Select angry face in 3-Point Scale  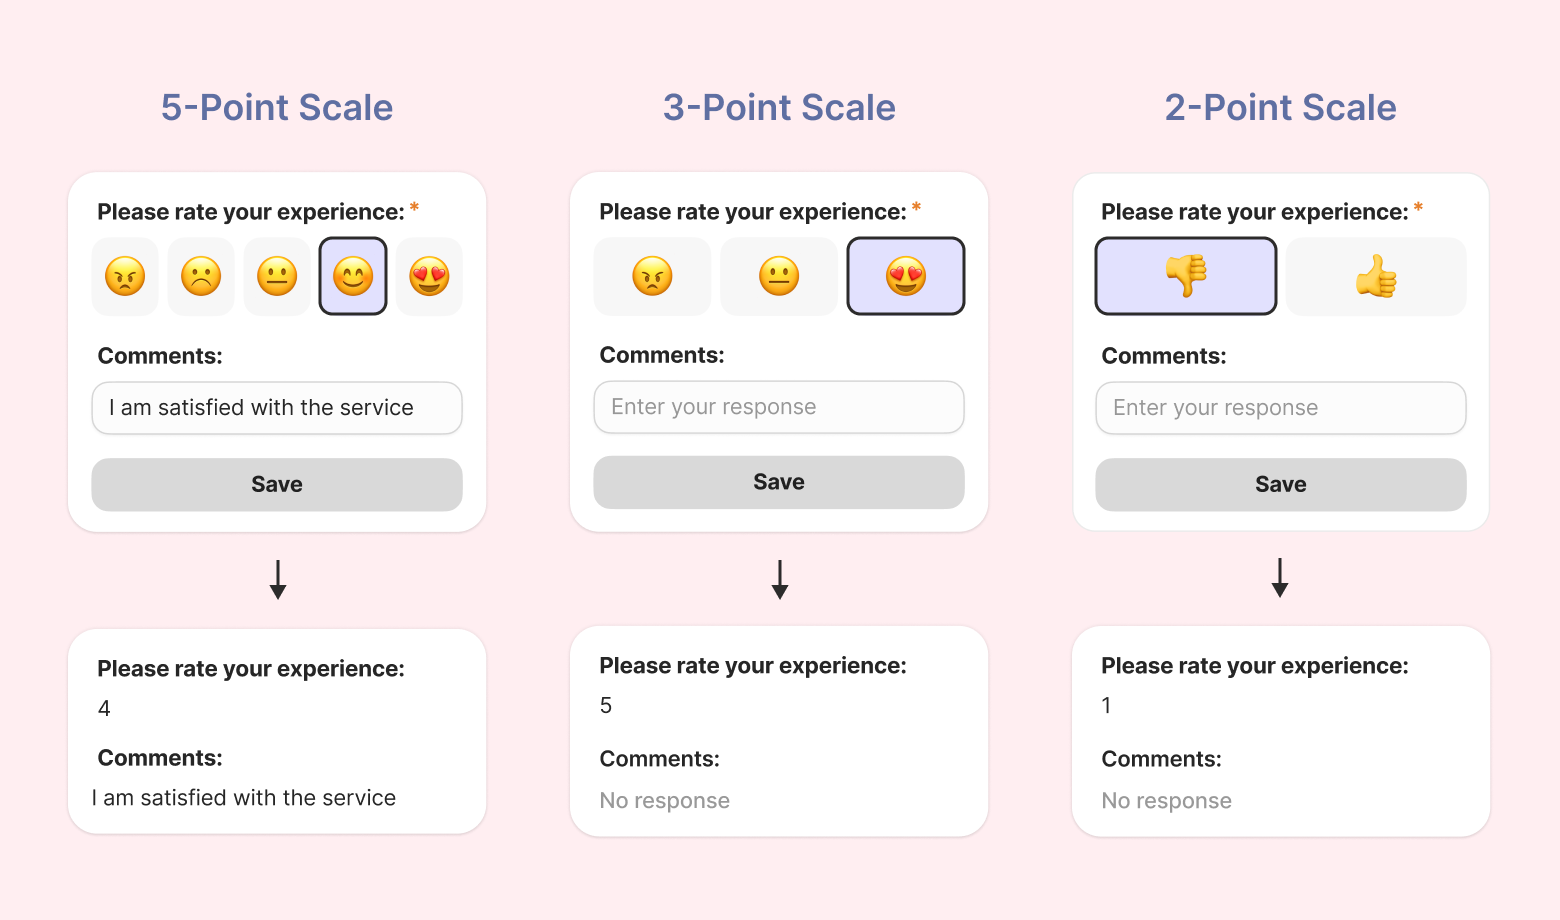tap(652, 276)
